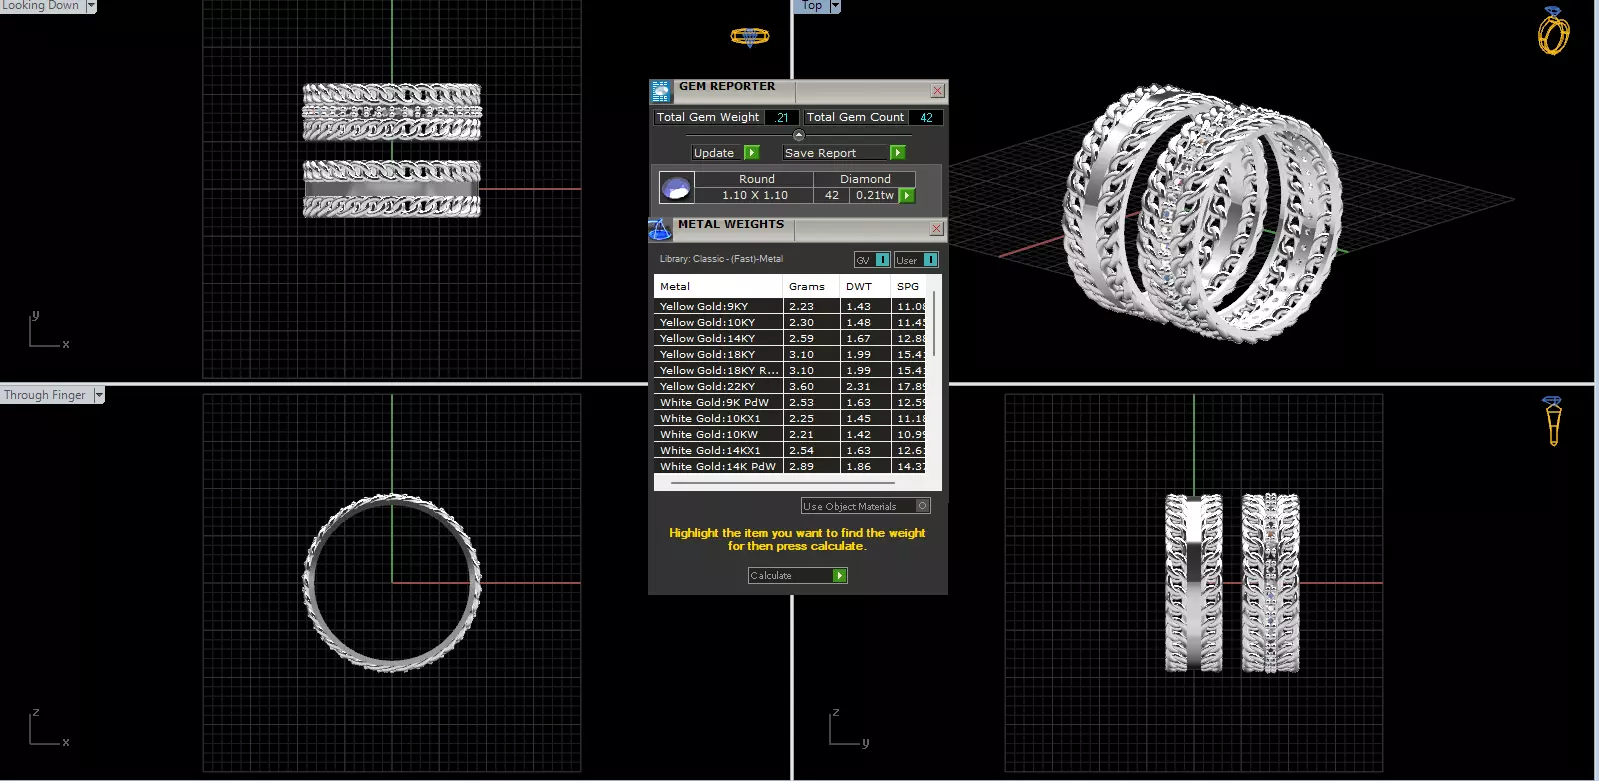Image resolution: width=1599 pixels, height=781 pixels.
Task: Click the metal list vertical scrollbar
Action: [x=934, y=325]
